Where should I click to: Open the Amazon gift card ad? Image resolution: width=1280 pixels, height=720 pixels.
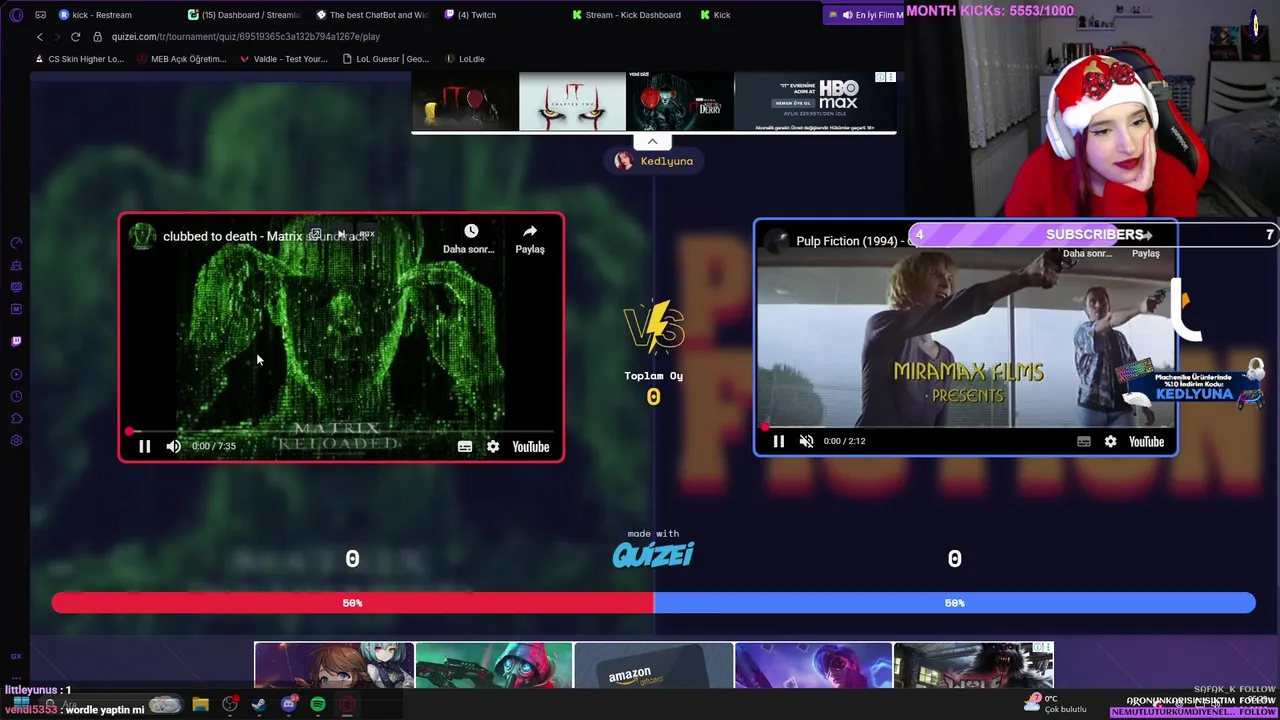654,666
